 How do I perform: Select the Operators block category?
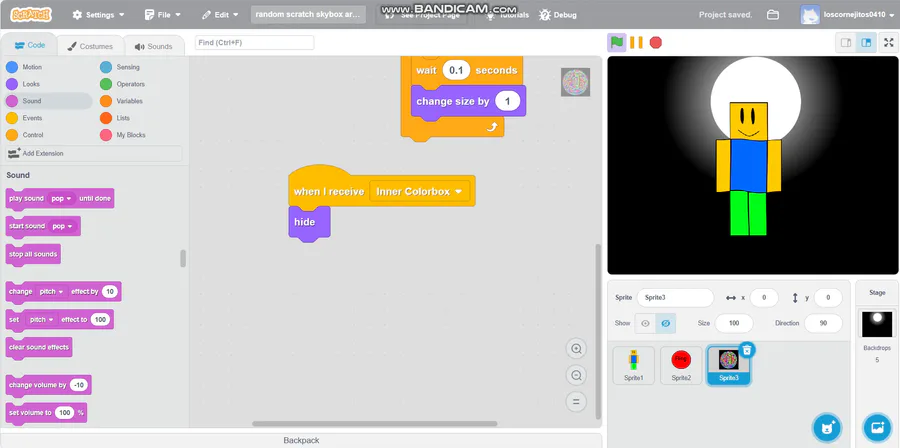click(123, 84)
